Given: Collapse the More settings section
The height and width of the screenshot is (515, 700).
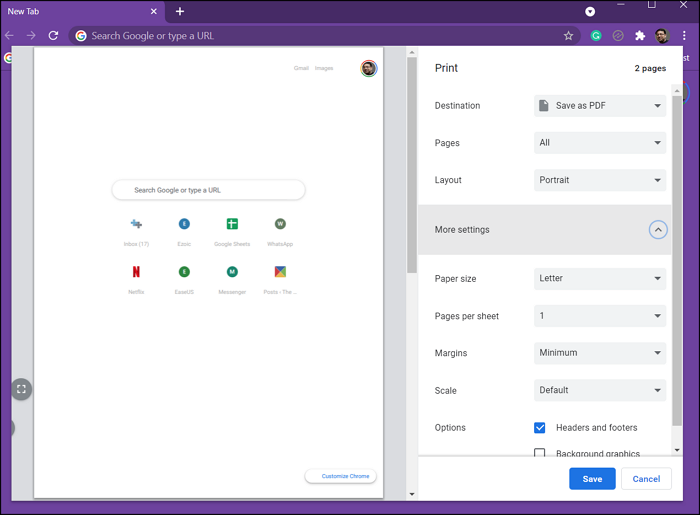Looking at the screenshot, I should click(x=657, y=230).
